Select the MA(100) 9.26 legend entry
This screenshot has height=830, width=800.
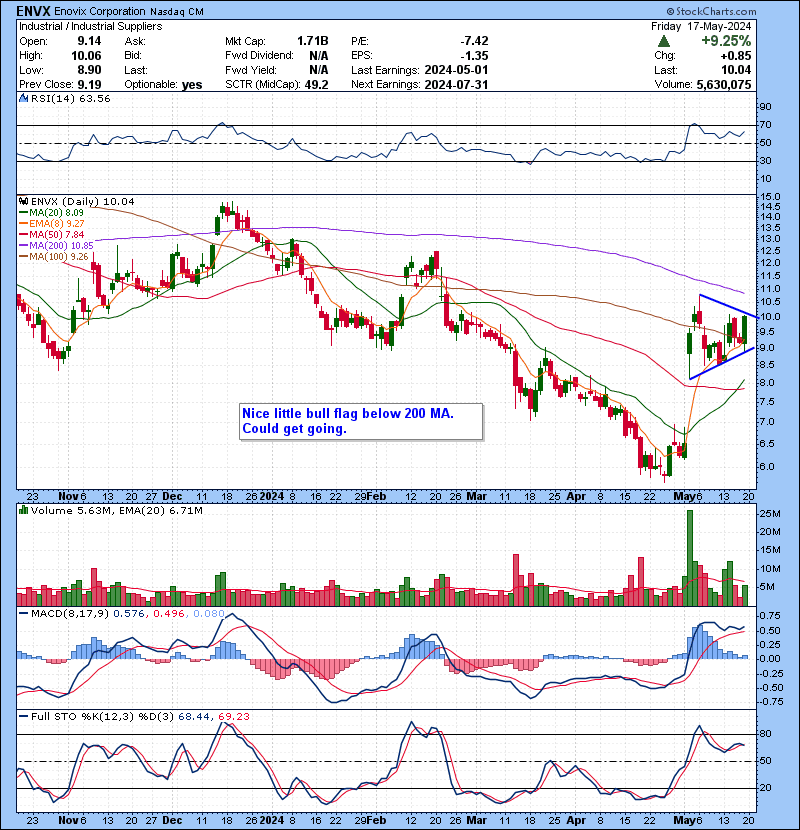(53, 257)
